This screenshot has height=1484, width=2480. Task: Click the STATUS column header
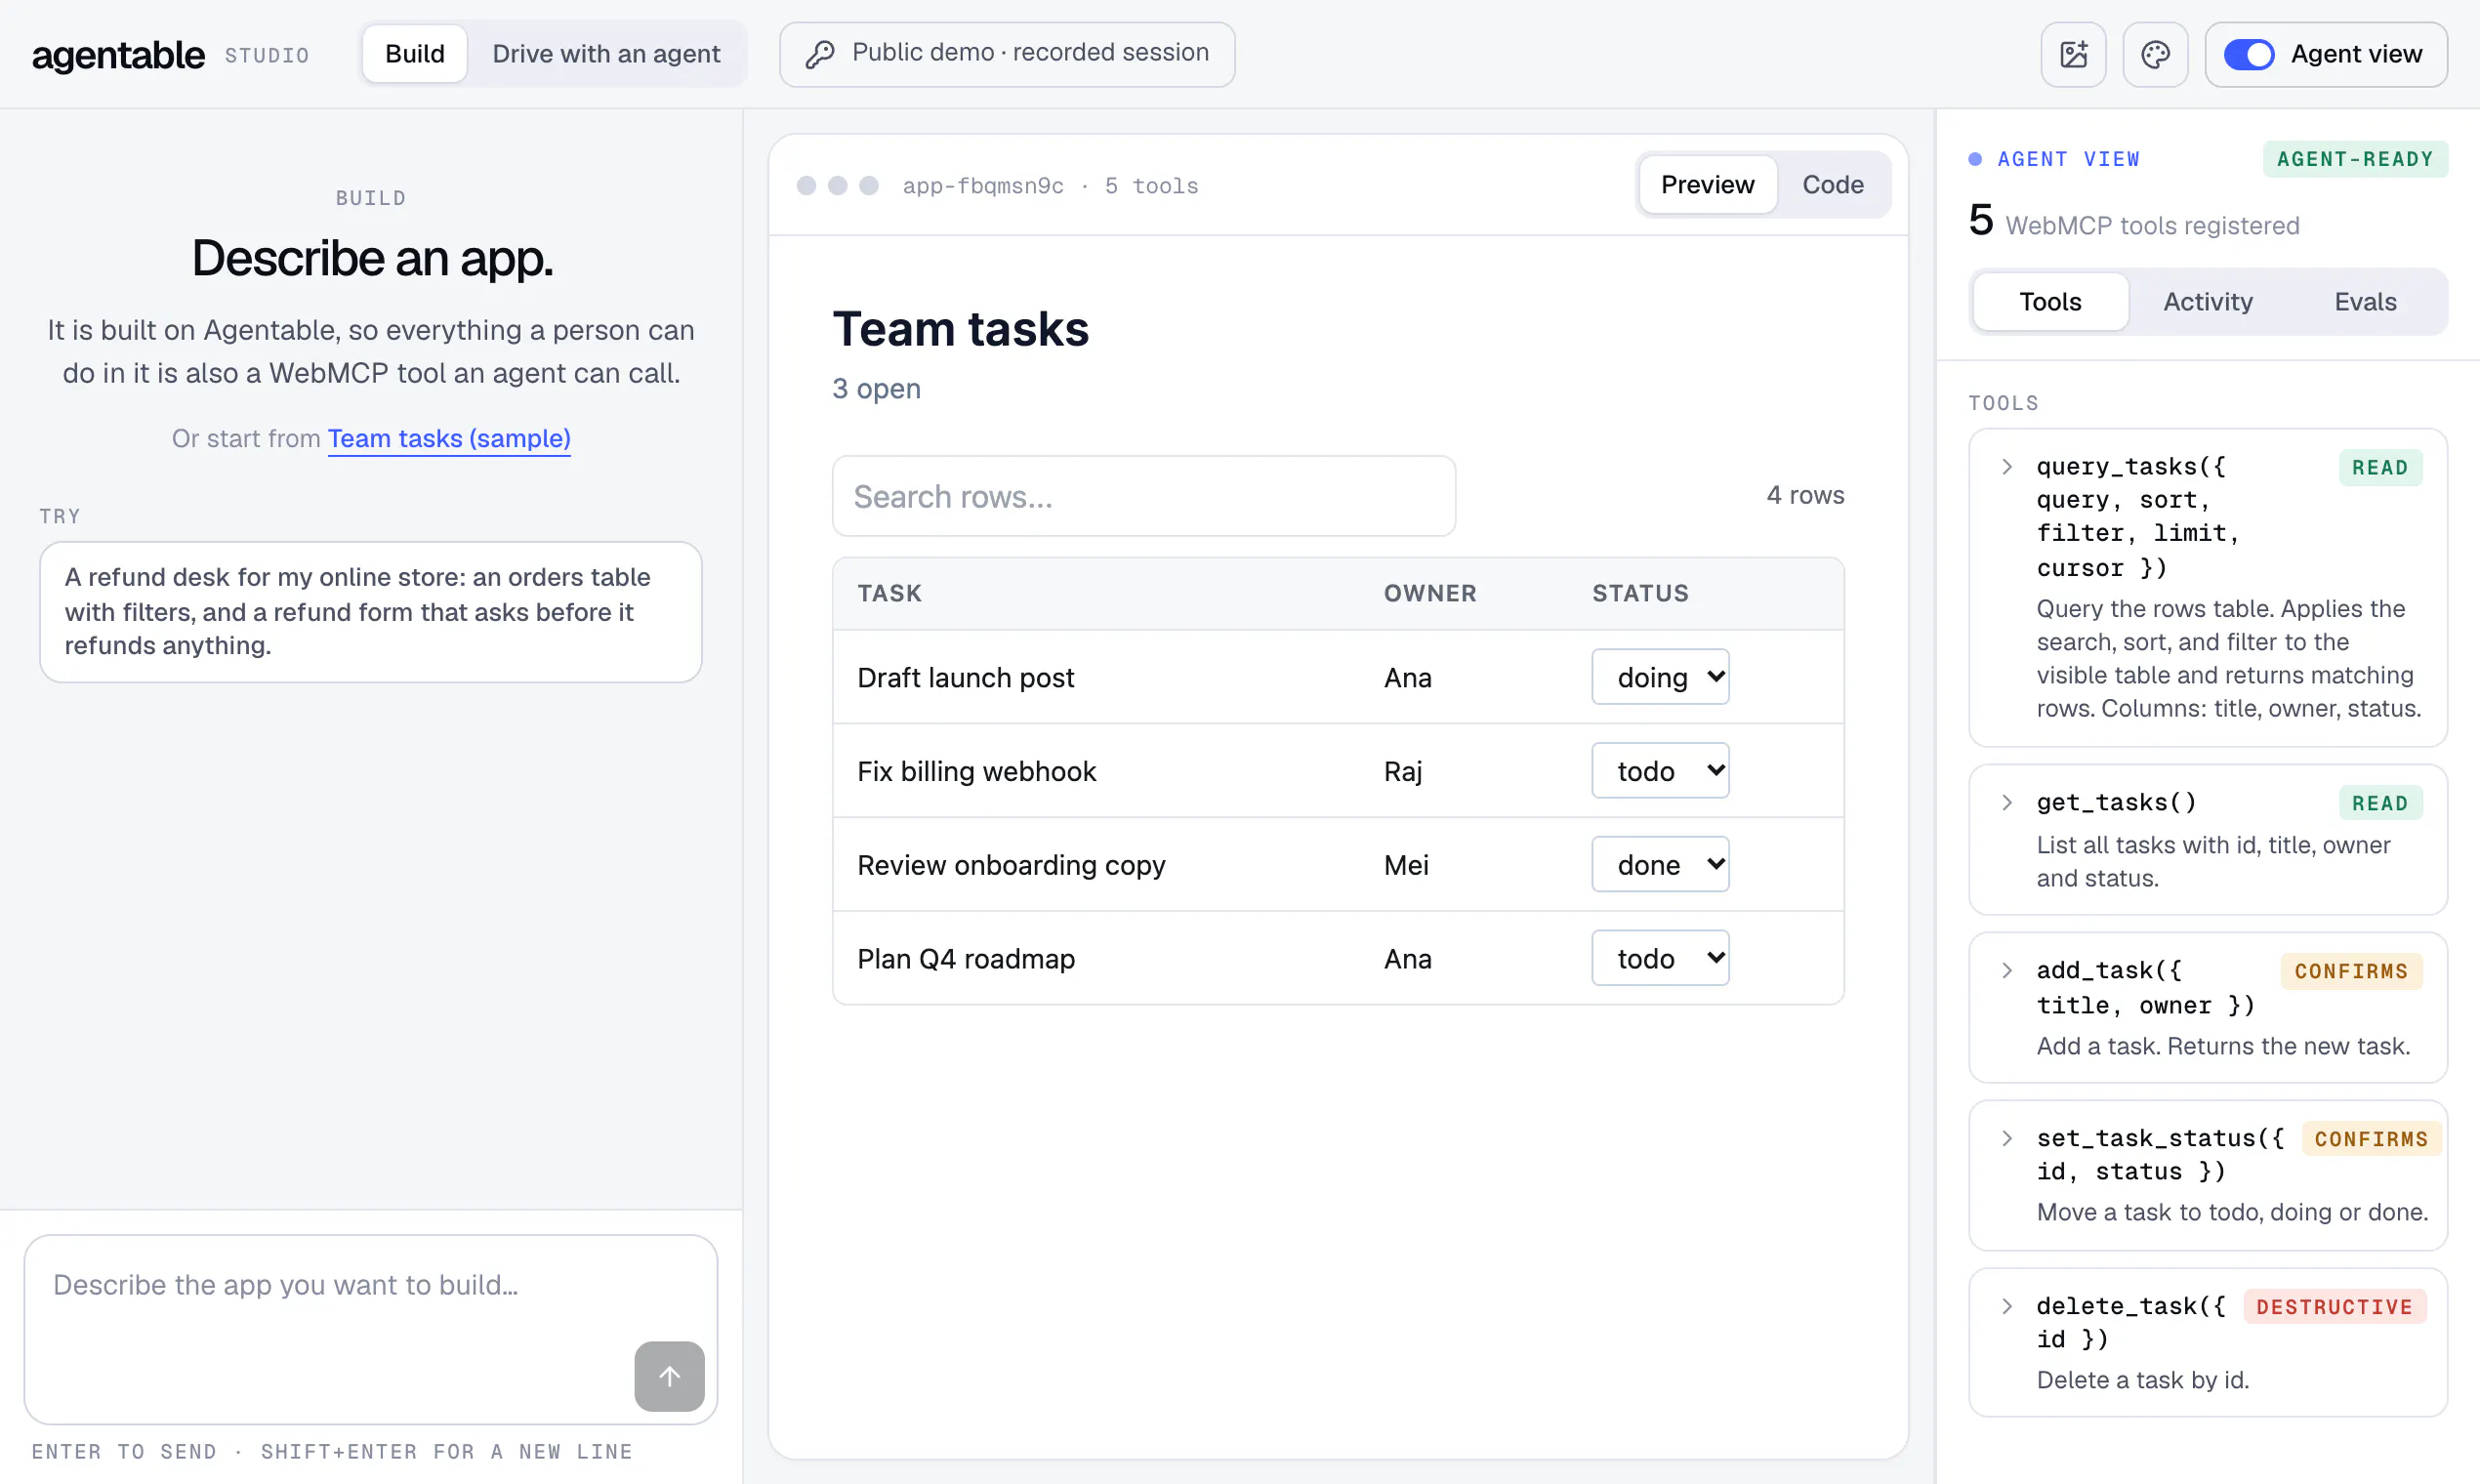pyautogui.click(x=1640, y=594)
